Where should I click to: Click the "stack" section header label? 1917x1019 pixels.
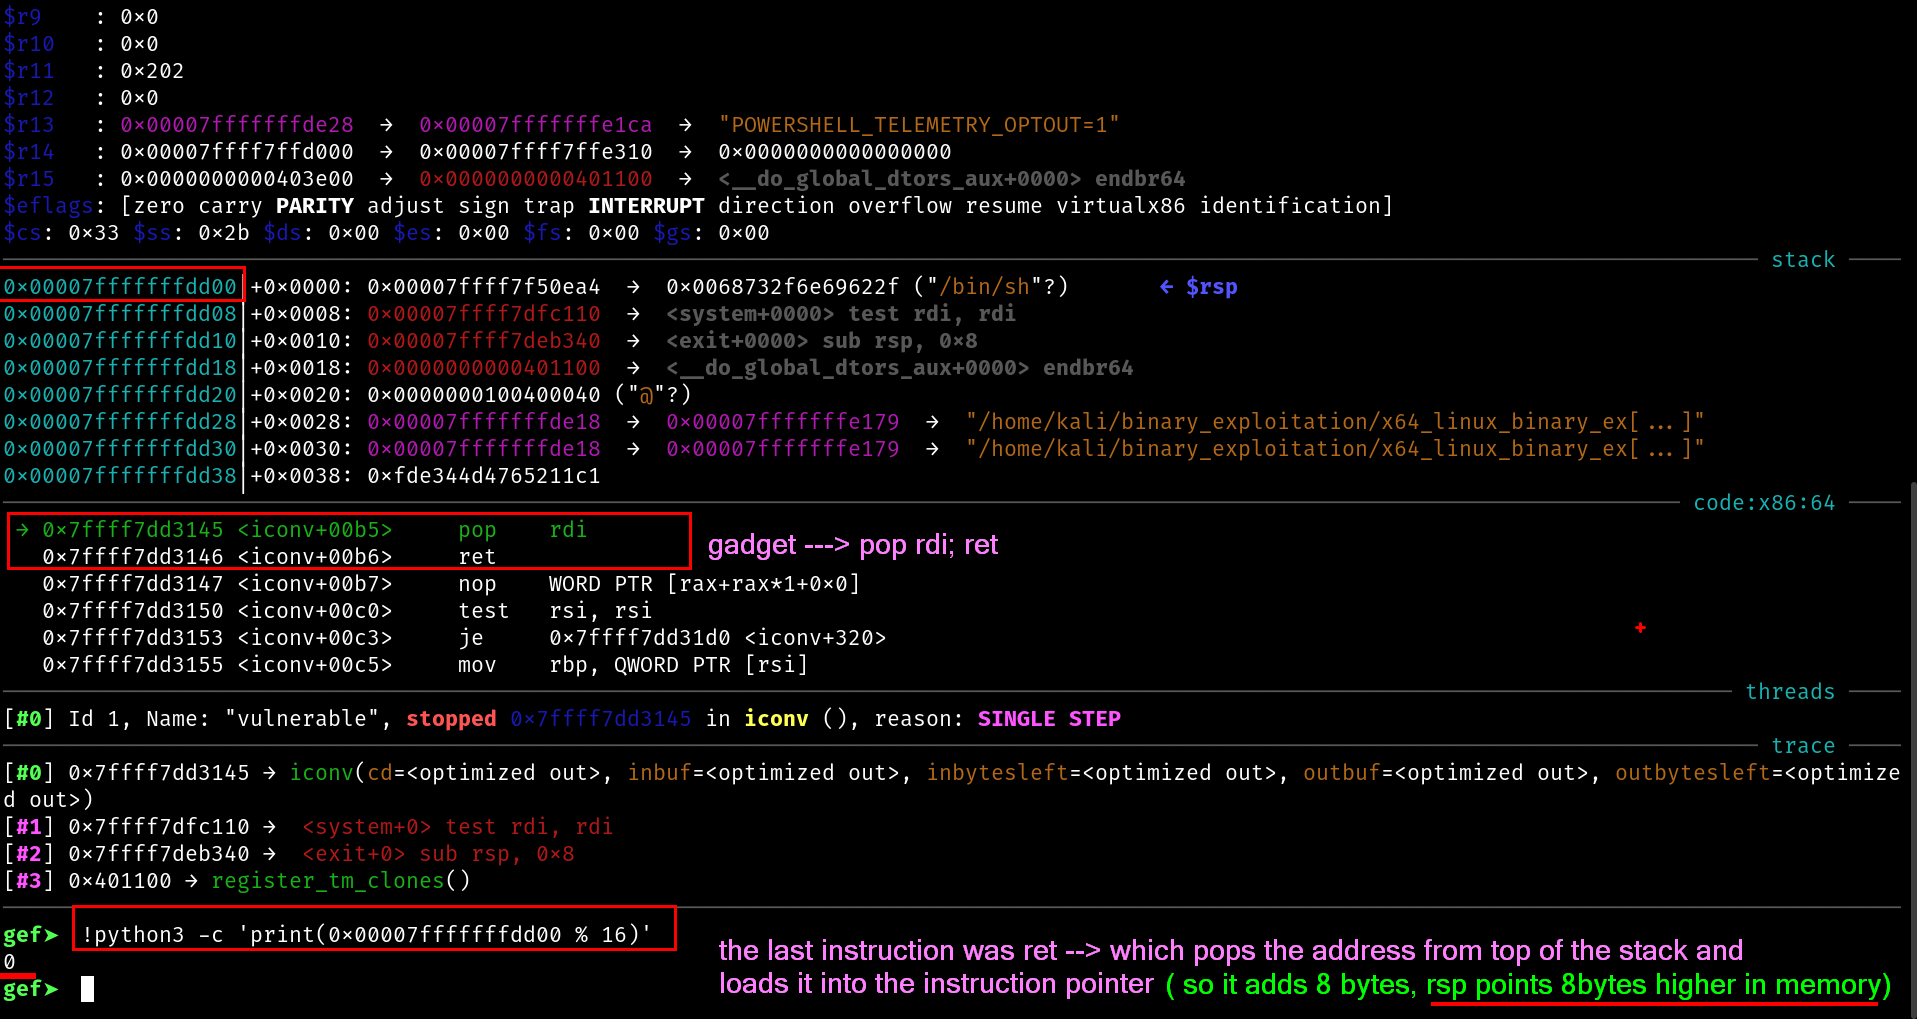point(1802,260)
